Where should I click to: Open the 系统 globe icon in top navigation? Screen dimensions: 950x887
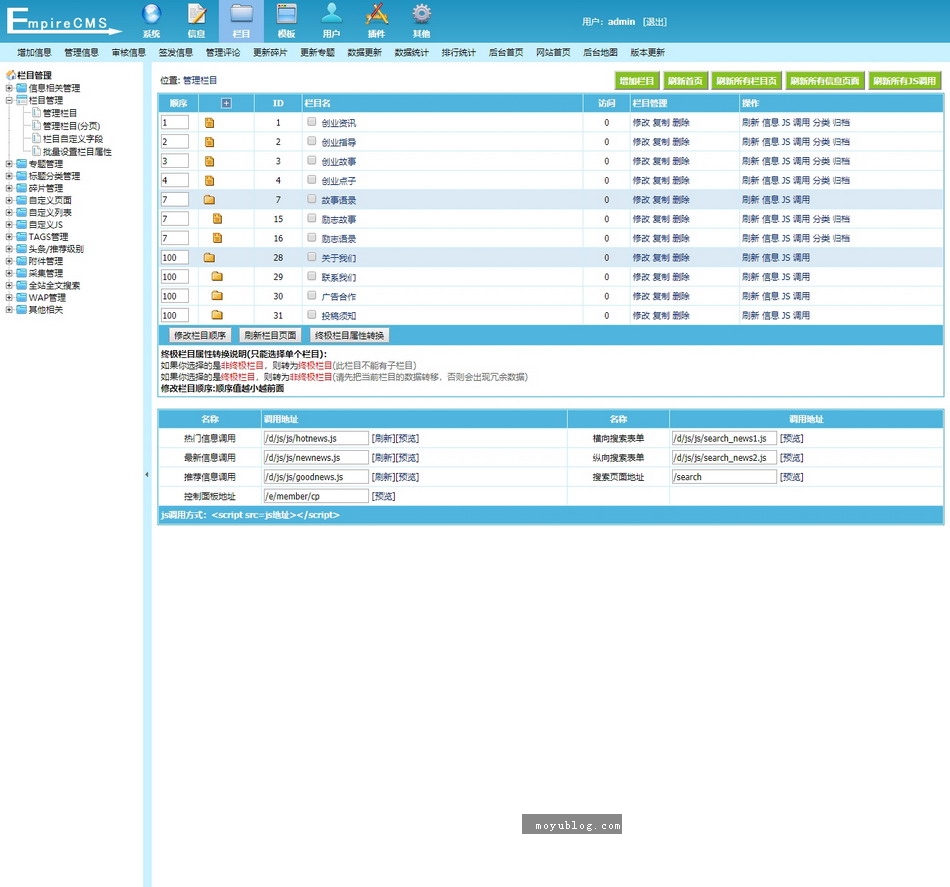[x=151, y=14]
